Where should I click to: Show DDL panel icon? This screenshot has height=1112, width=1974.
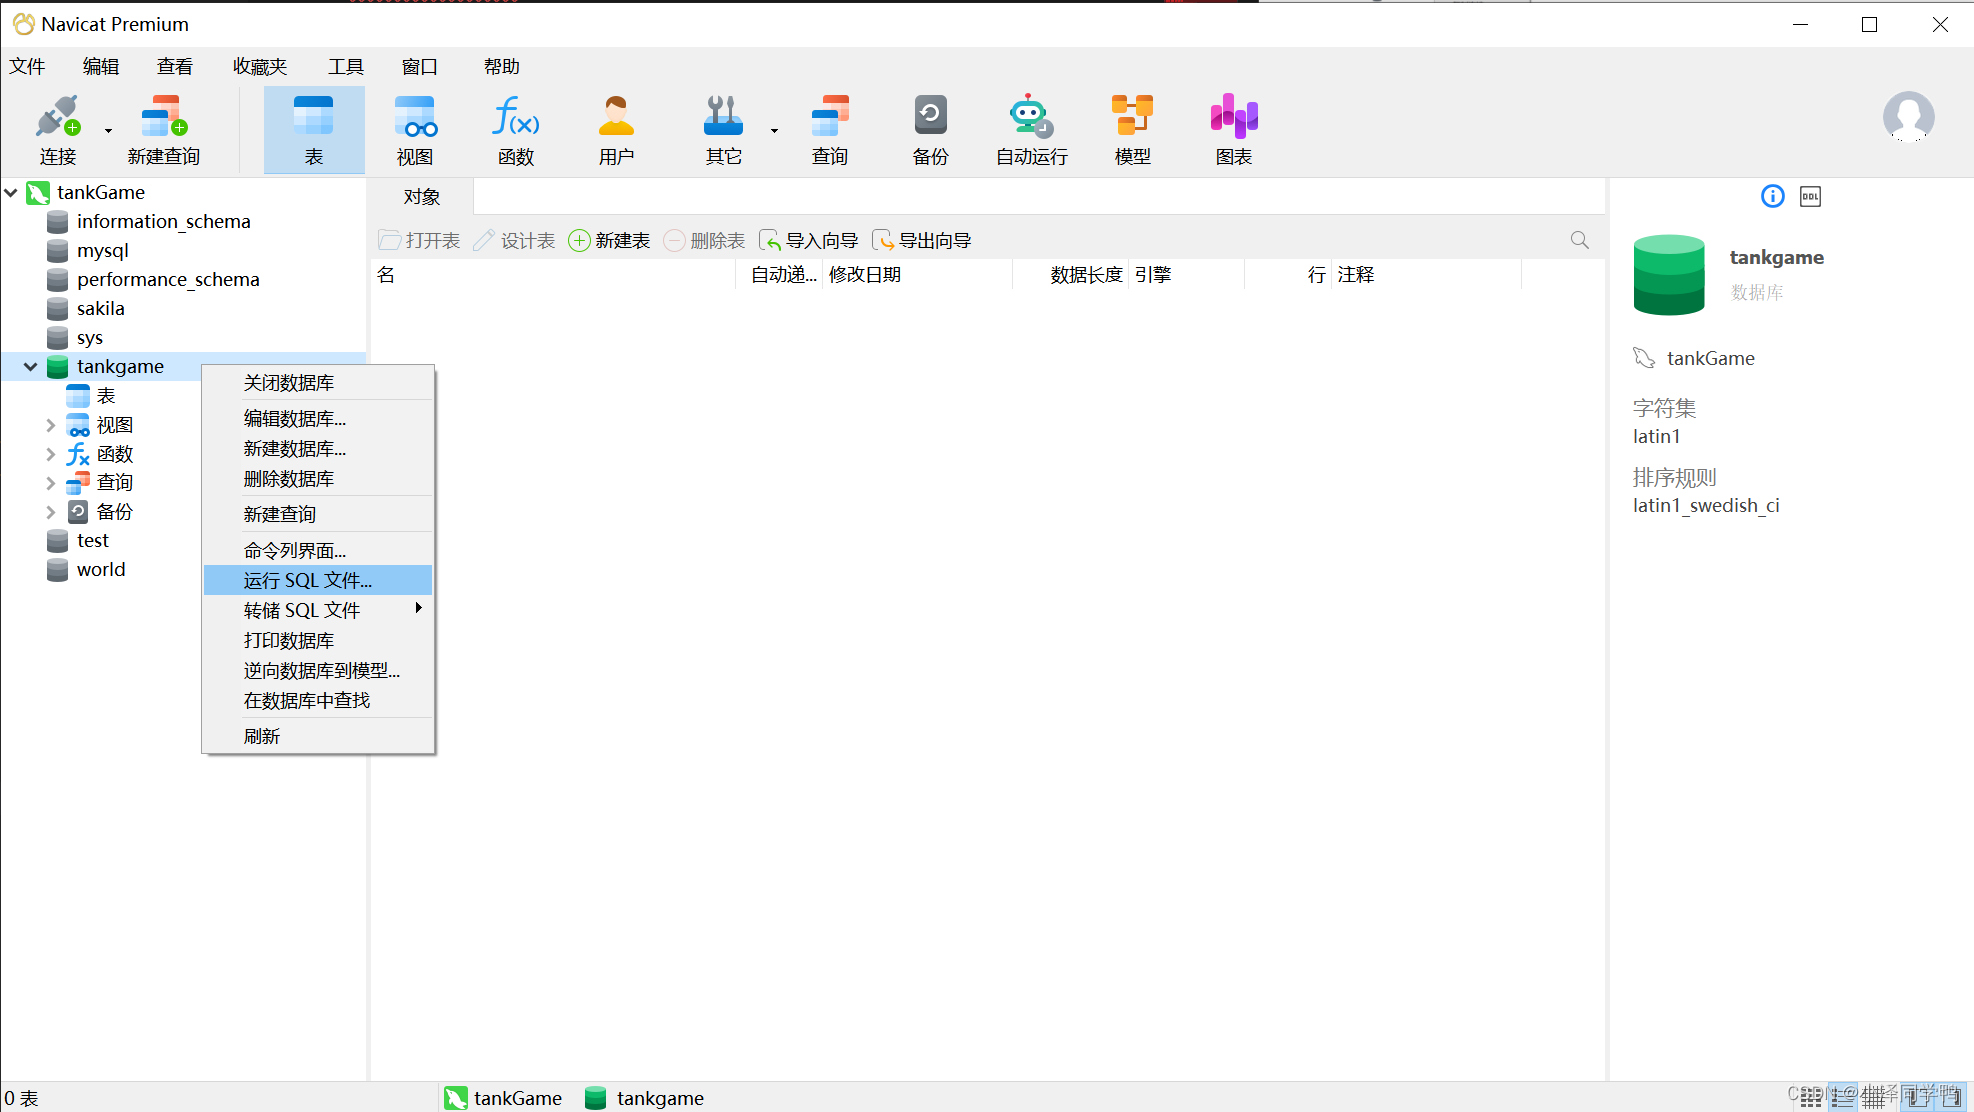[1810, 197]
